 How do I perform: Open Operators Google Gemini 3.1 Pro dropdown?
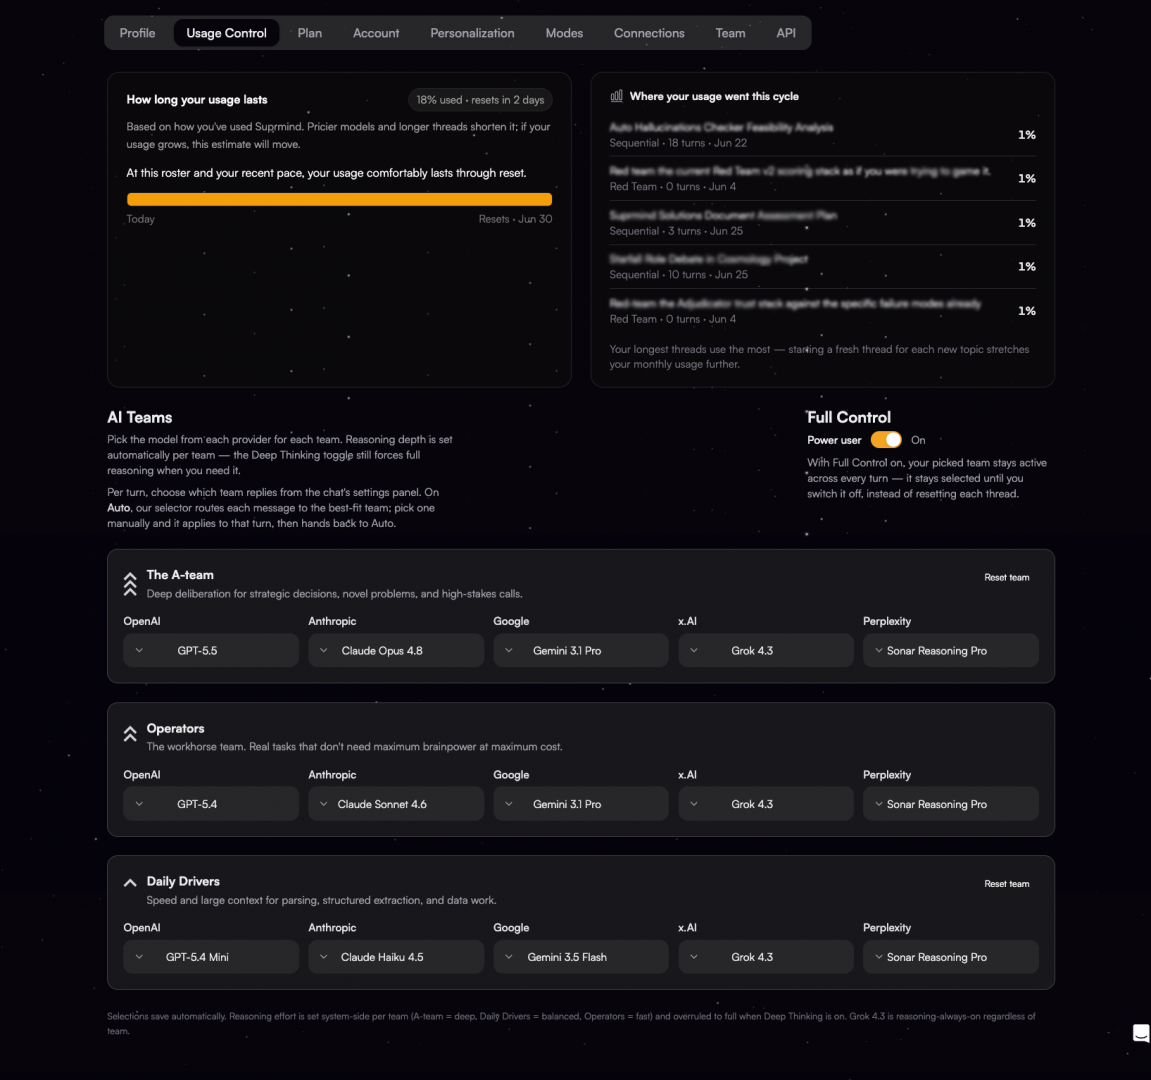click(581, 804)
